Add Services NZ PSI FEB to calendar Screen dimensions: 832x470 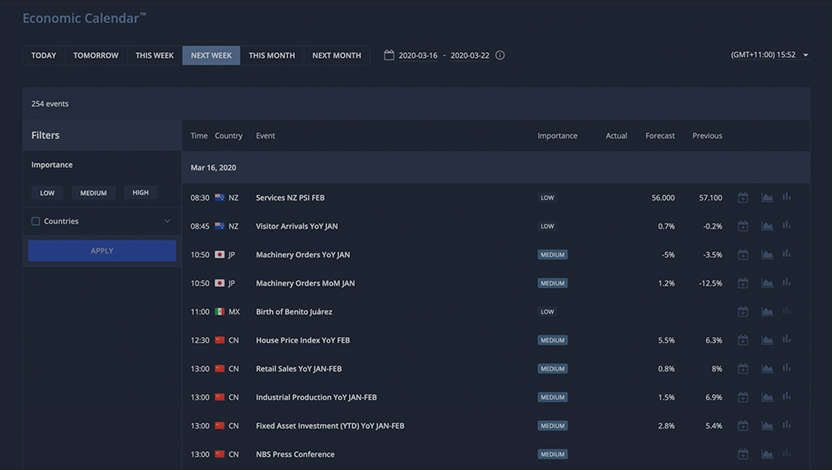click(x=743, y=197)
